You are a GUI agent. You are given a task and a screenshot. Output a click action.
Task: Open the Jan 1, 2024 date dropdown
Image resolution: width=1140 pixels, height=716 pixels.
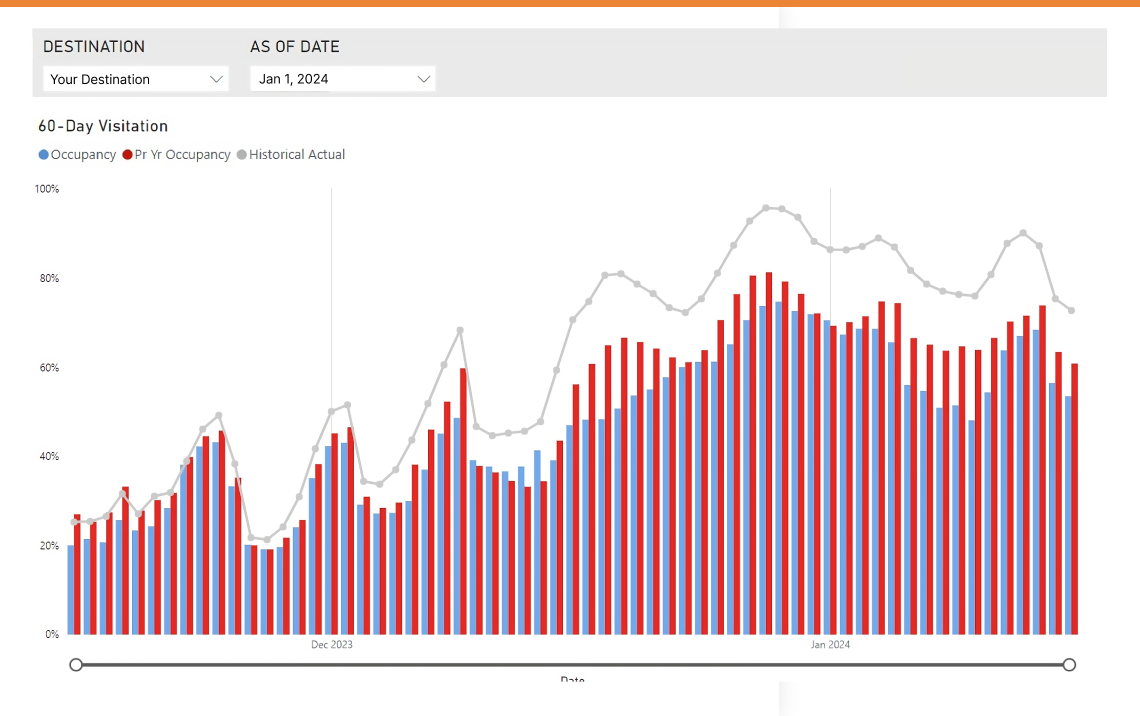(x=342, y=78)
